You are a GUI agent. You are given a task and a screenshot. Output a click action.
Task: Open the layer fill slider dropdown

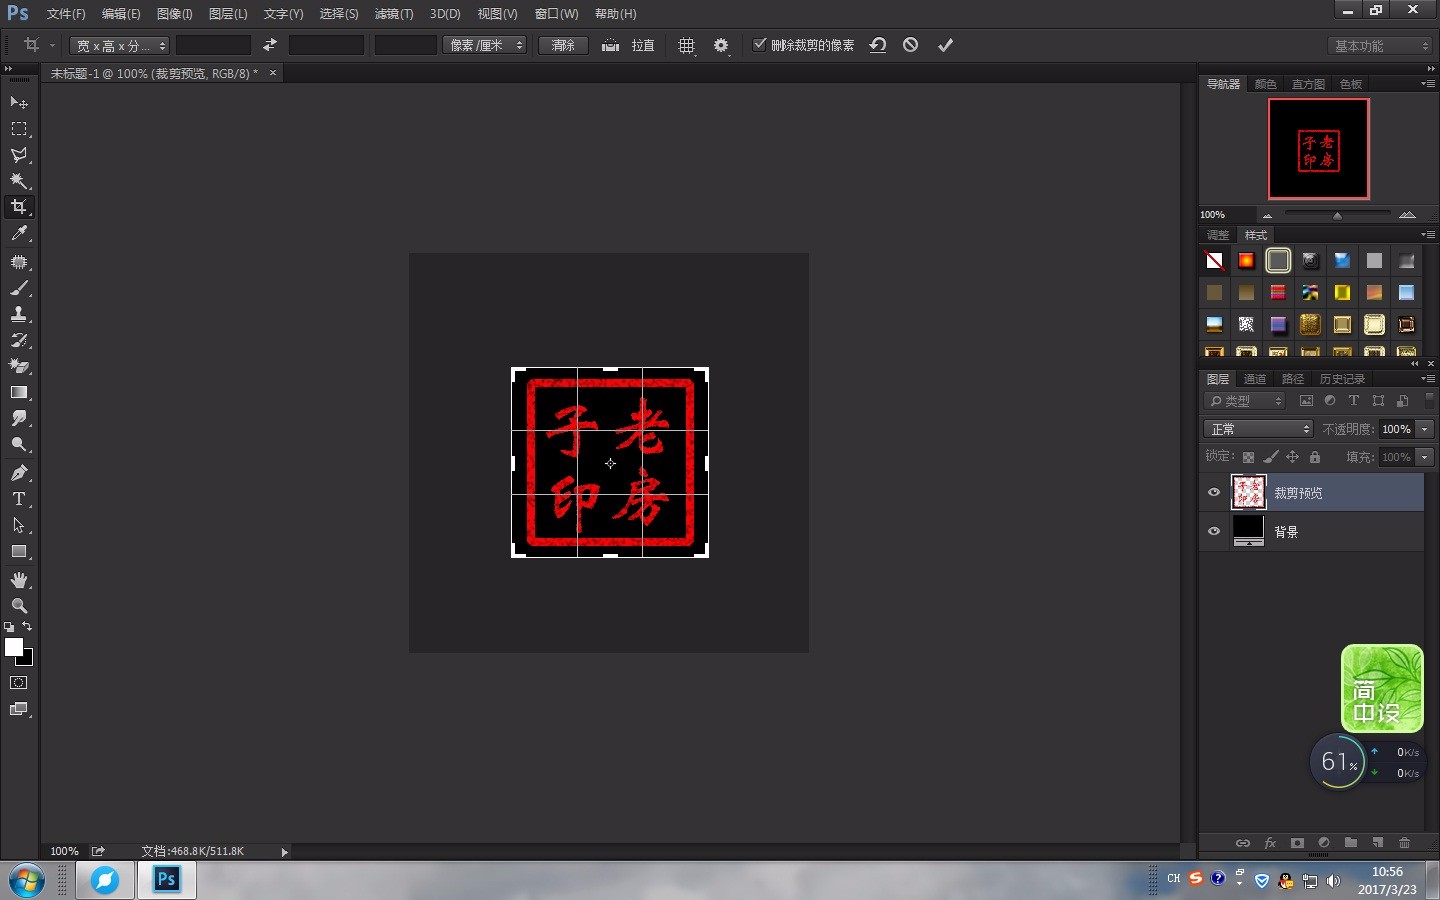pyautogui.click(x=1425, y=457)
